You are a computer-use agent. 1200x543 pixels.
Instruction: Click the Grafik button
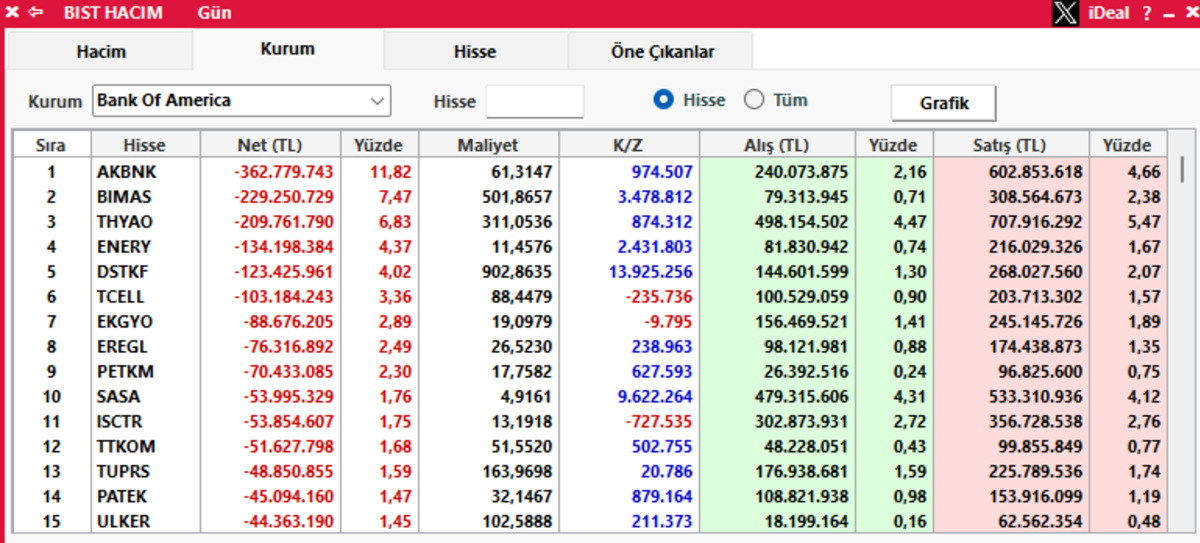pos(944,103)
